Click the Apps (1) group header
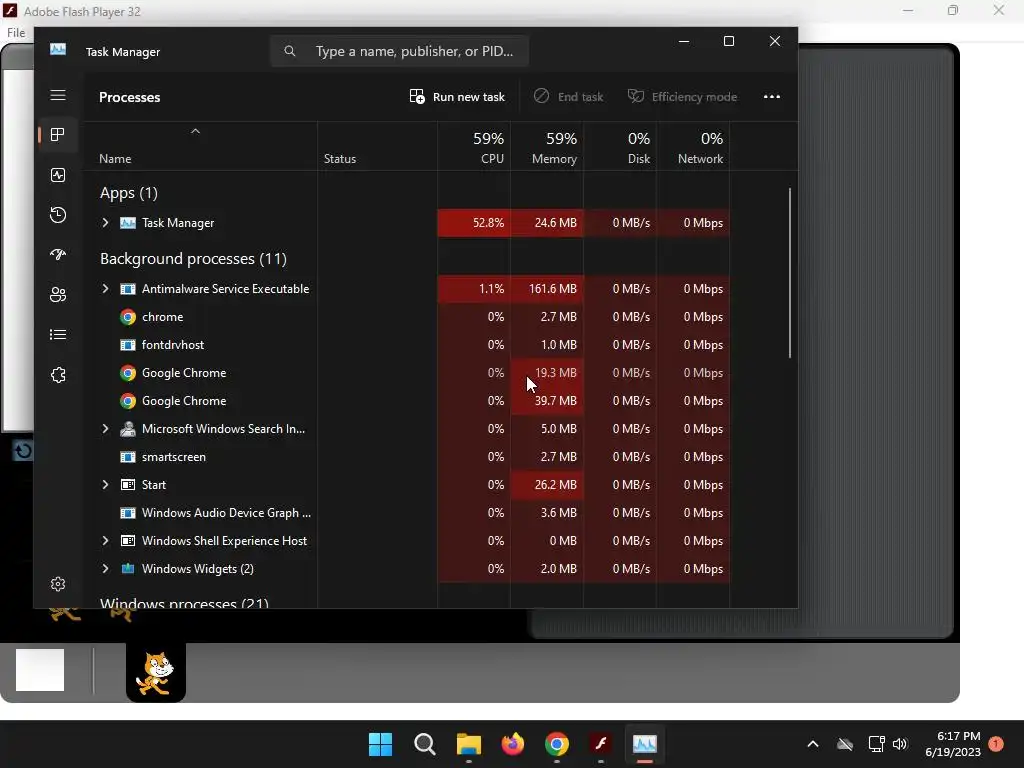The width and height of the screenshot is (1024, 768). click(129, 193)
